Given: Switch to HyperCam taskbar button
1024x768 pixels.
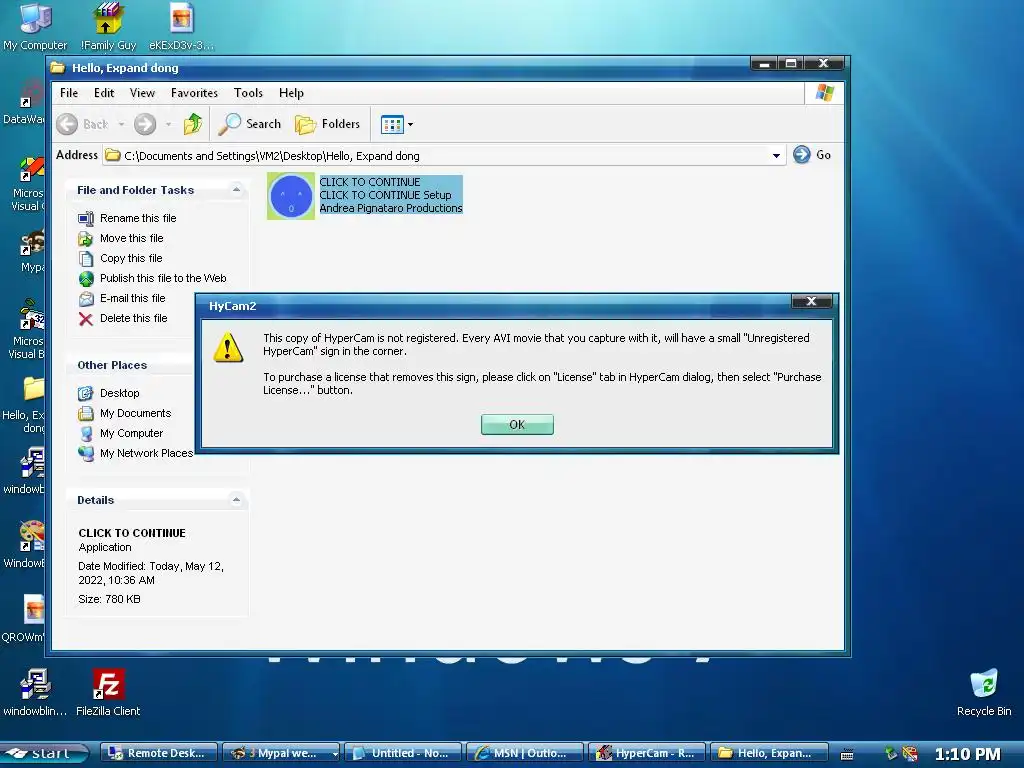Looking at the screenshot, I should click(x=647, y=753).
